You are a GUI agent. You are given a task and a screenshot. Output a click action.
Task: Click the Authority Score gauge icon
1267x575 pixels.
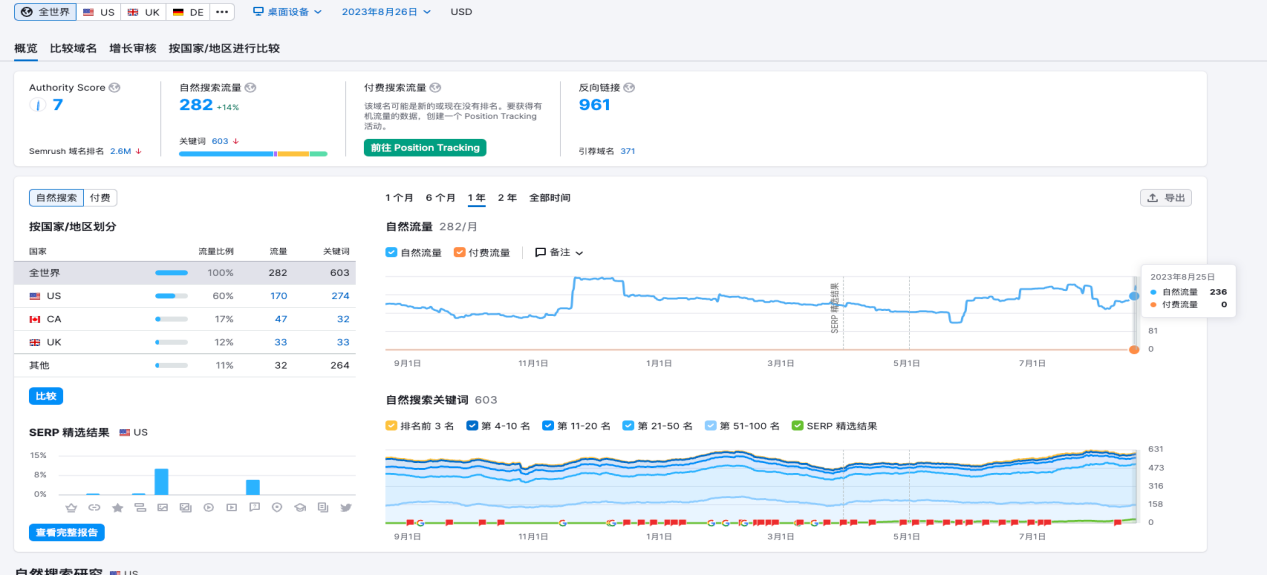(37, 106)
